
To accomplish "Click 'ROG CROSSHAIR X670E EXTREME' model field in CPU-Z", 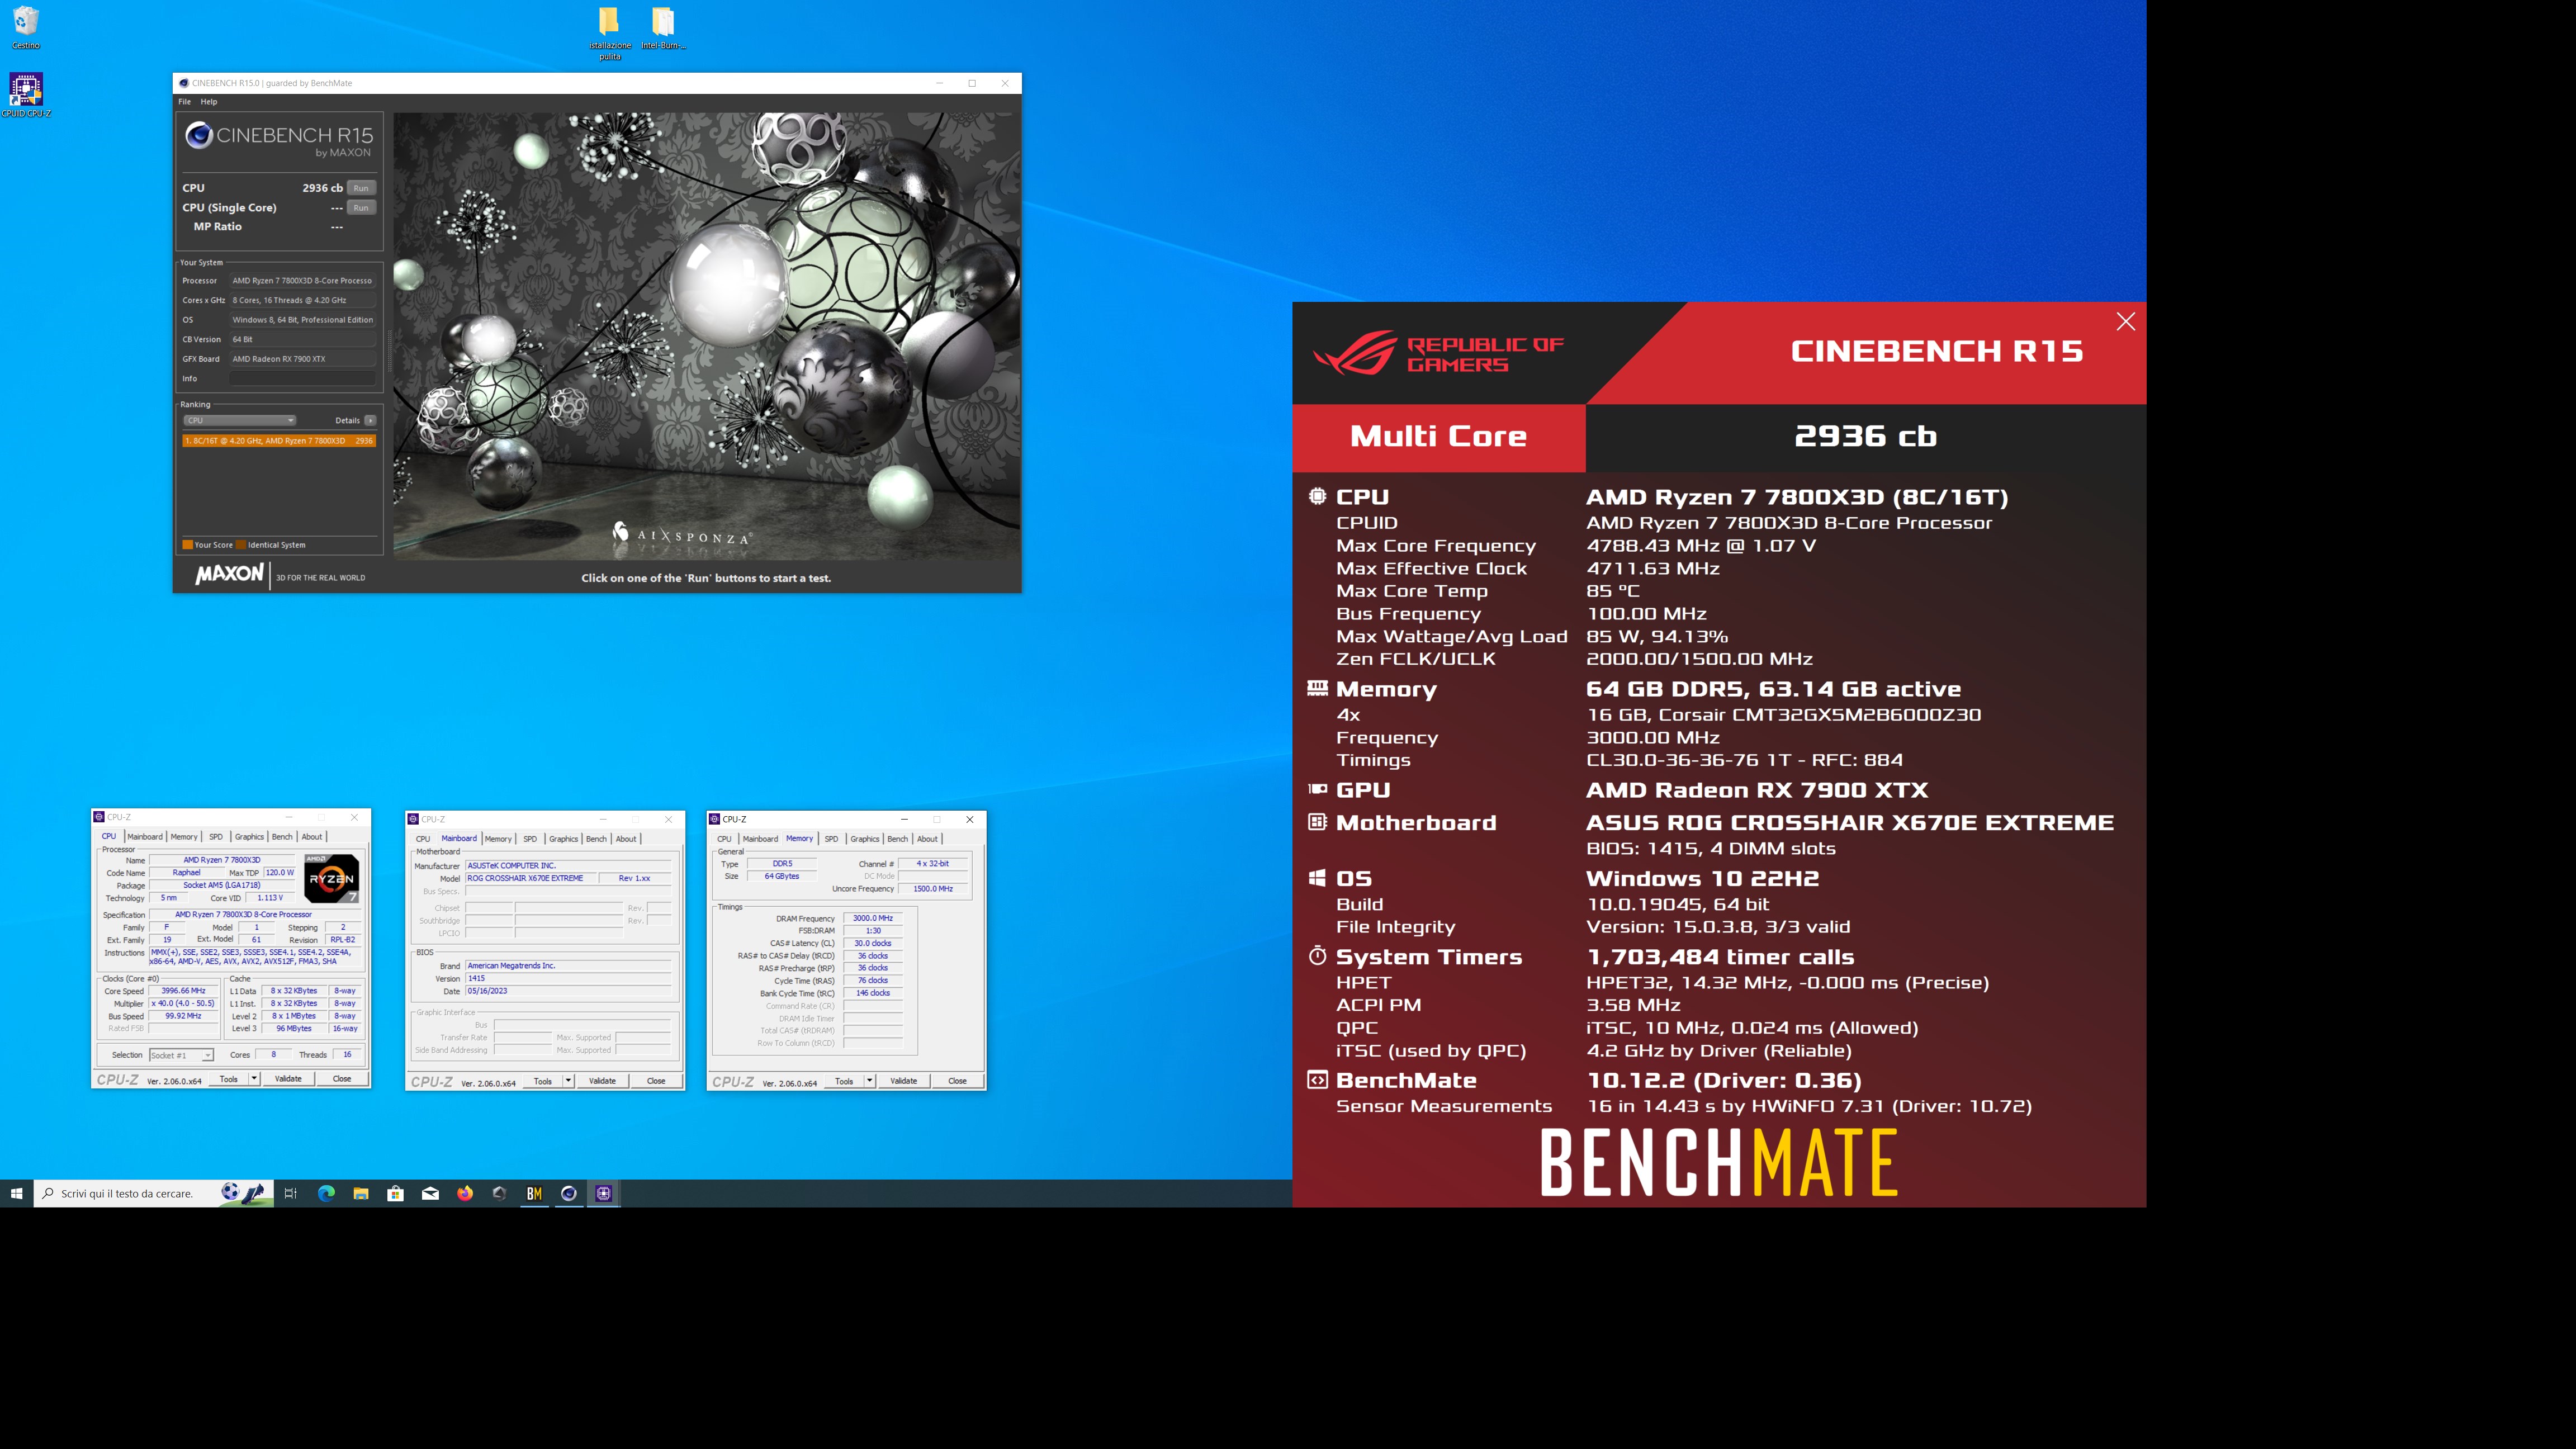I will point(530,878).
